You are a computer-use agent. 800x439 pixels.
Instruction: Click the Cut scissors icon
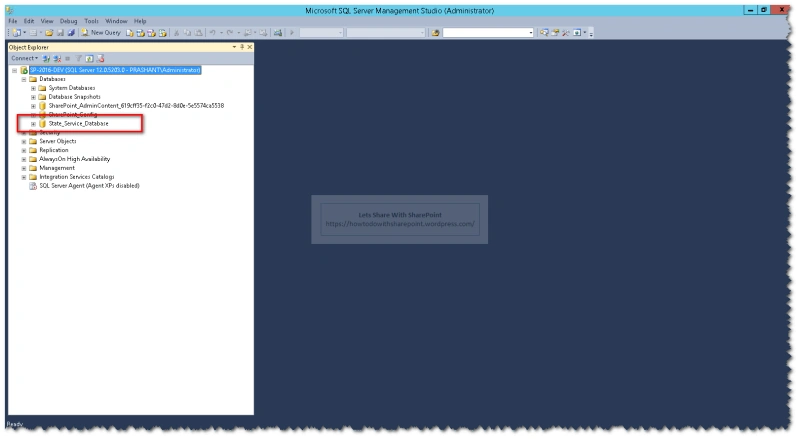(x=177, y=33)
